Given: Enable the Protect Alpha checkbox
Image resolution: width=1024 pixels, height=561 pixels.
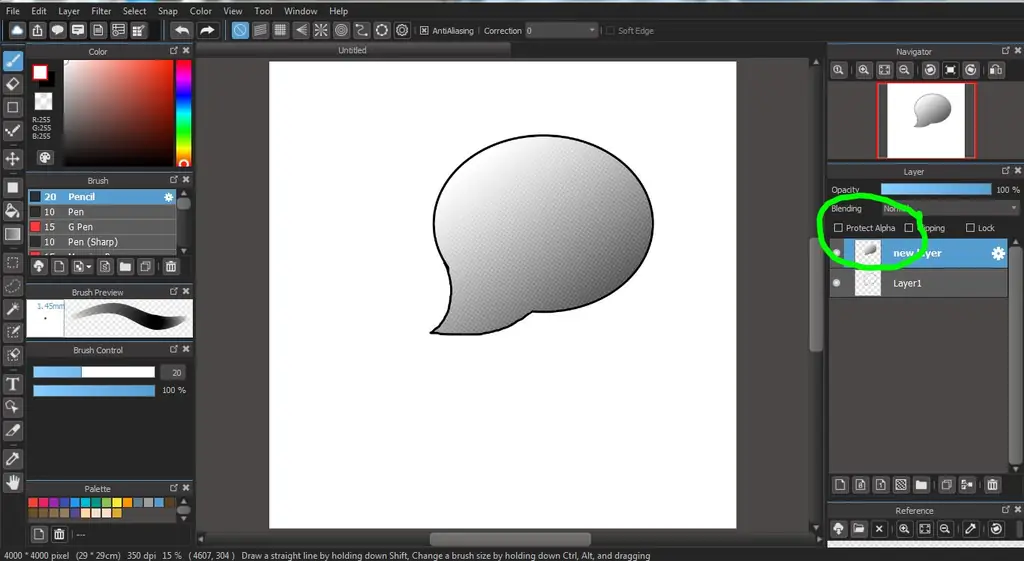Looking at the screenshot, I should 838,228.
